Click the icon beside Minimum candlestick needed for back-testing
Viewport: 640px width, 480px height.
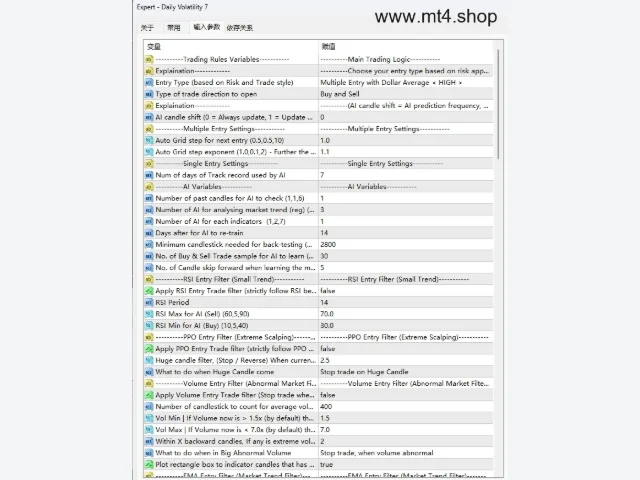coord(149,245)
